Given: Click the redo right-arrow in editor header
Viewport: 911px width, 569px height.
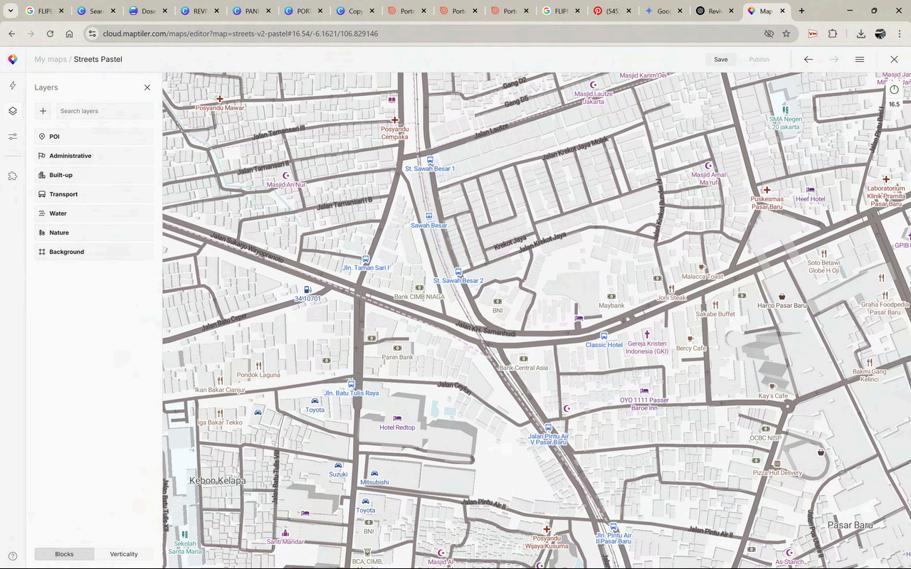Looking at the screenshot, I should pos(834,59).
